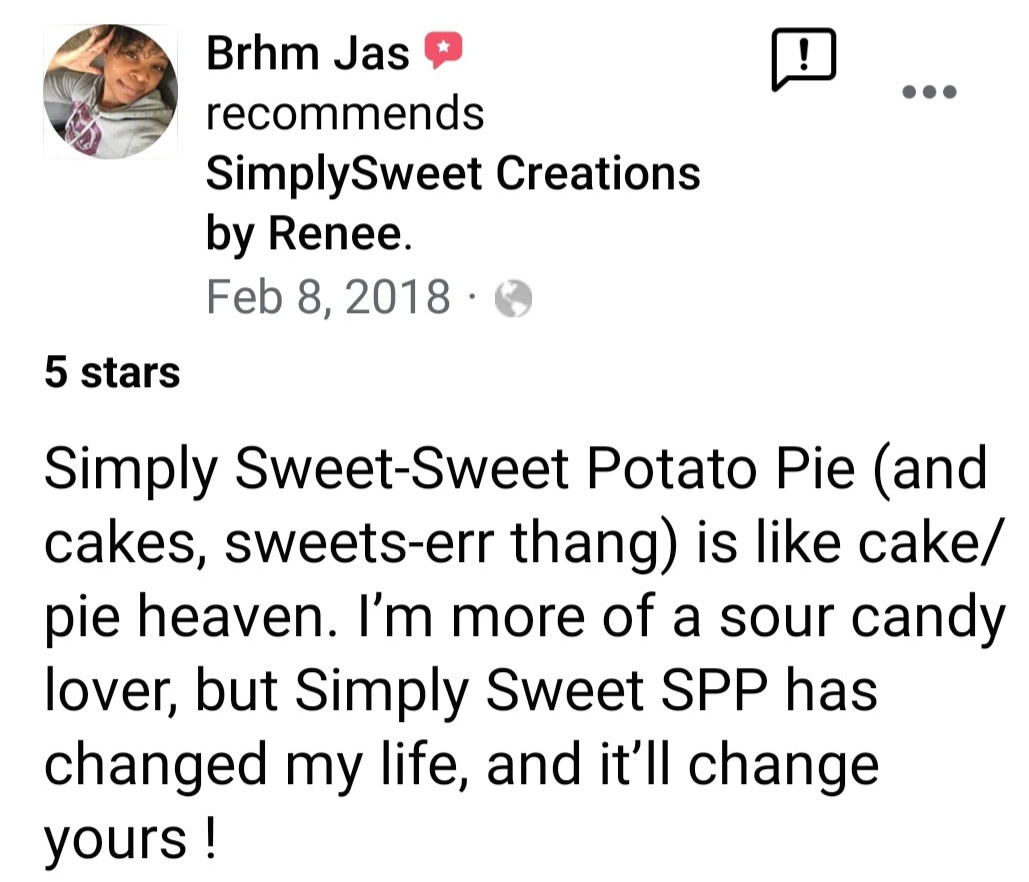Click the dot separator after the date

(472, 299)
